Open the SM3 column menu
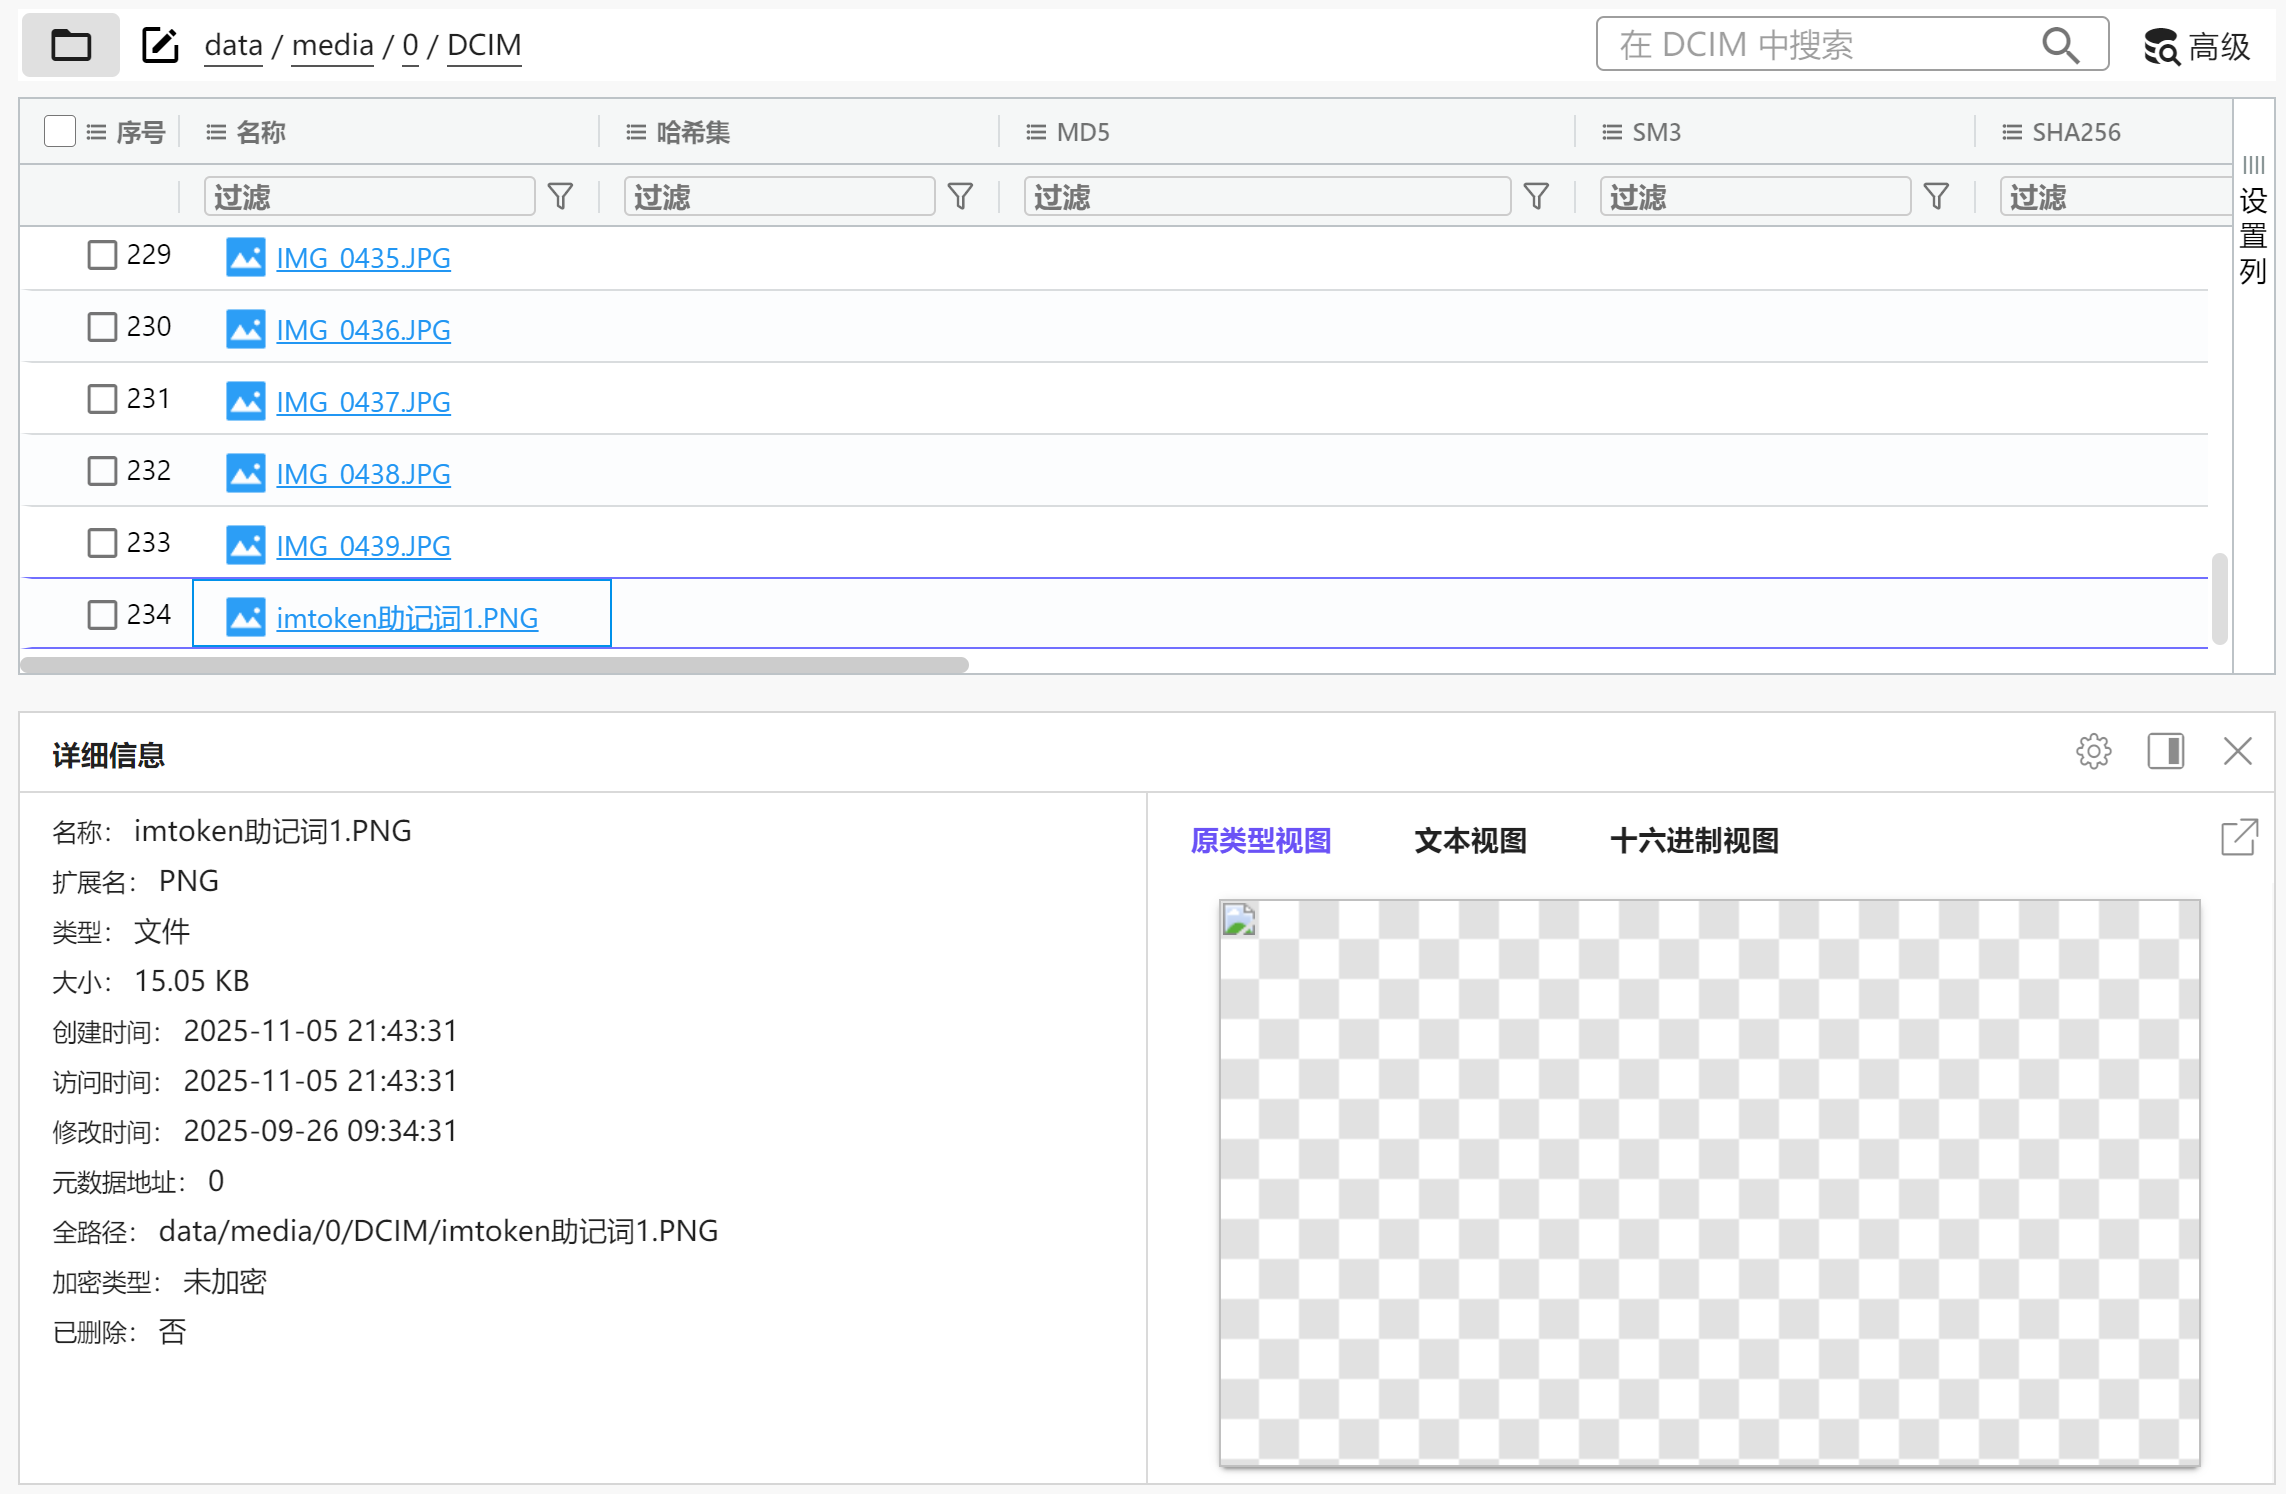Image resolution: width=2286 pixels, height=1494 pixels. pyautogui.click(x=1612, y=132)
